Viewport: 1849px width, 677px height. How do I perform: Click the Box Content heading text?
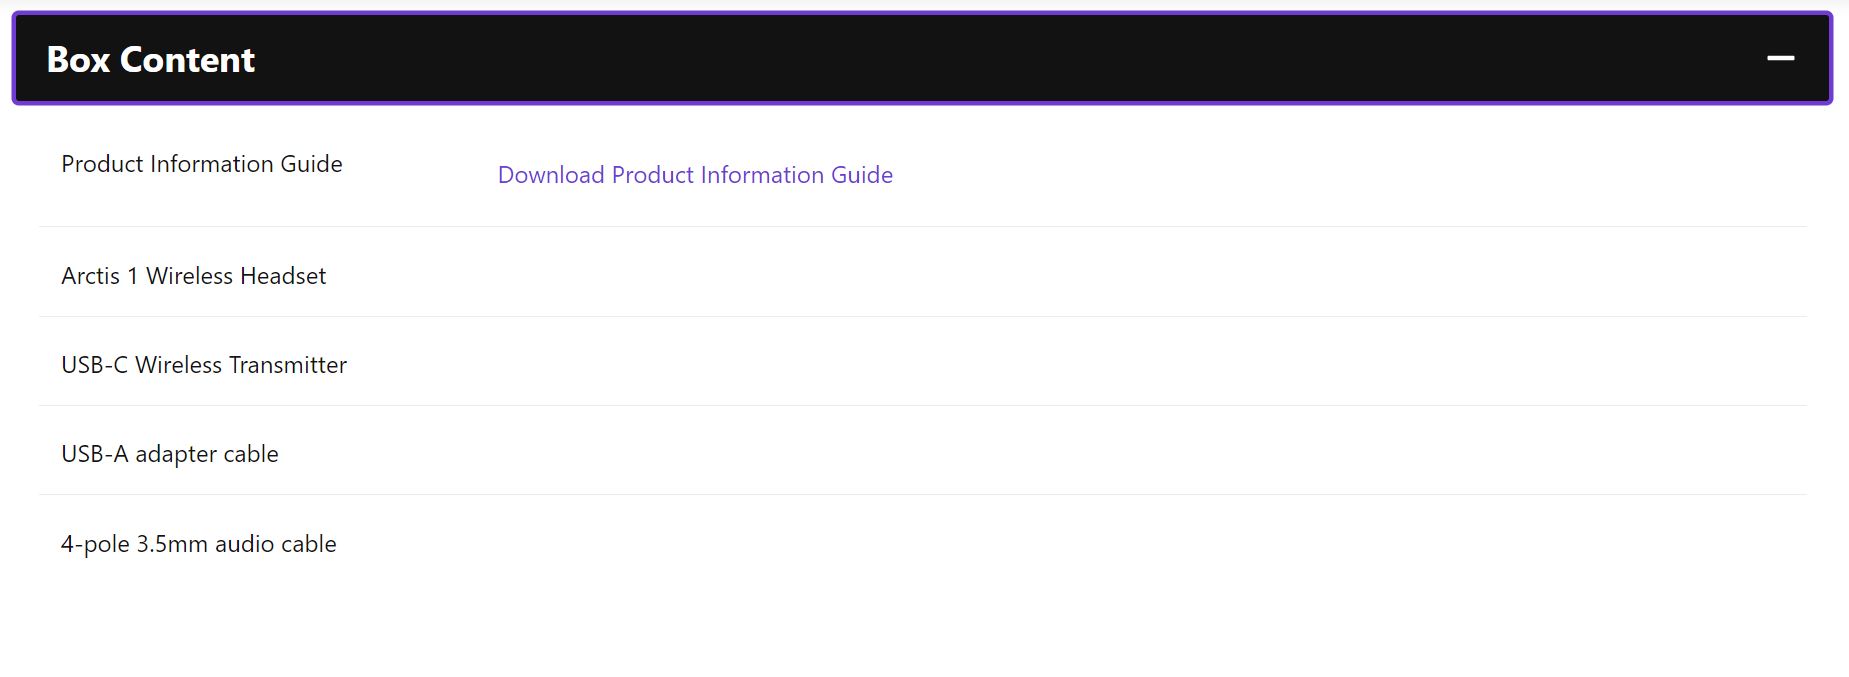151,60
